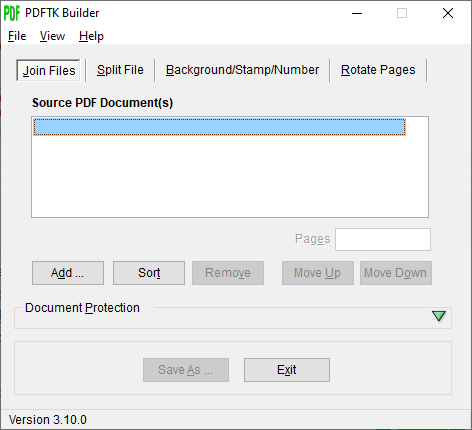The image size is (472, 430).
Task: Click the Remove button
Action: pos(228,273)
